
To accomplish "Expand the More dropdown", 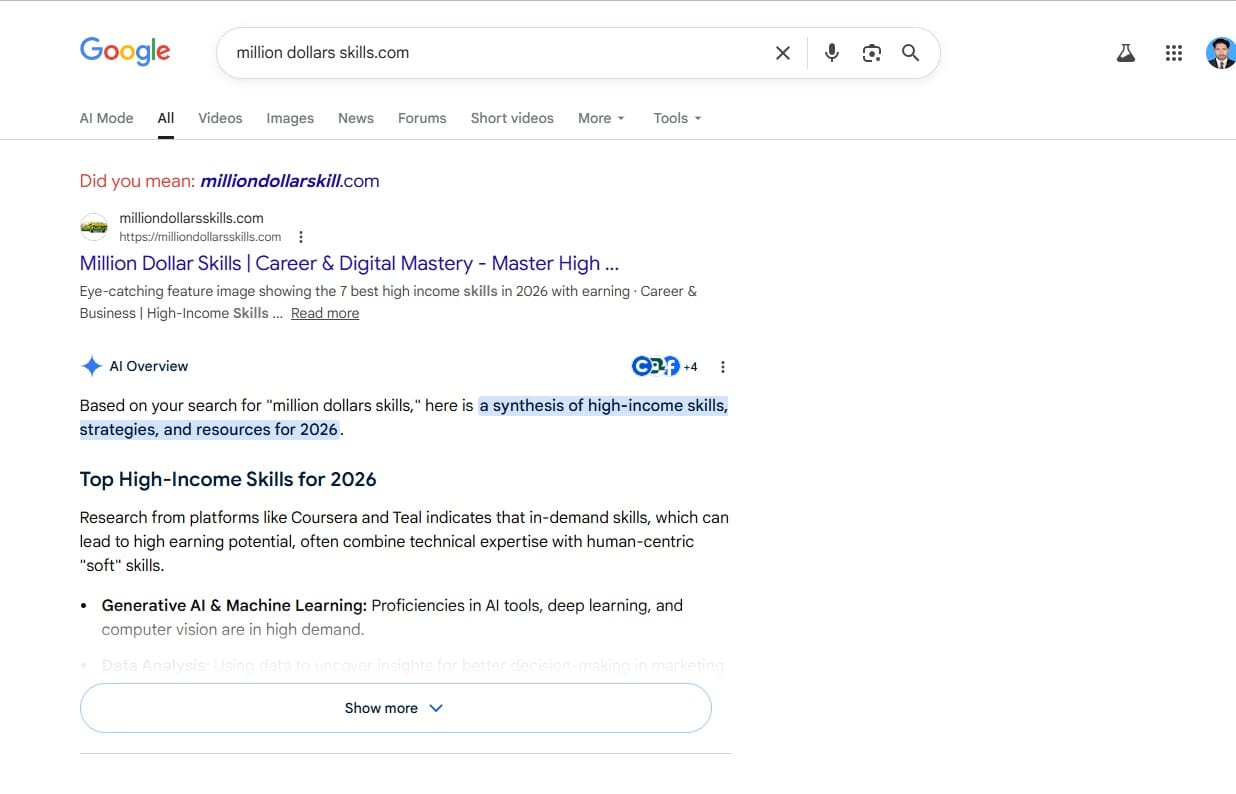I will coord(601,118).
